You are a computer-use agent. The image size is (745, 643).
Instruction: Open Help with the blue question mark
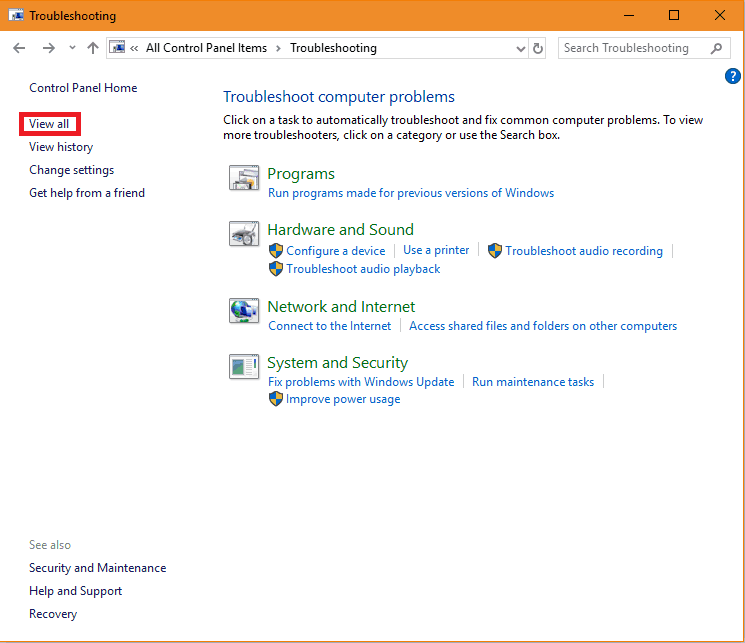point(732,76)
